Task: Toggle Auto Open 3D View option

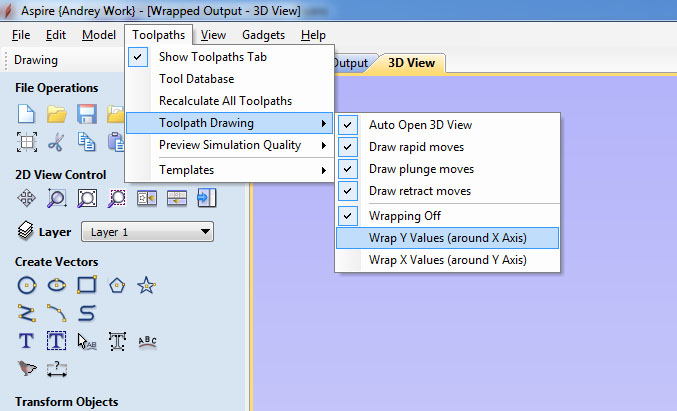Action: pyautogui.click(x=420, y=125)
